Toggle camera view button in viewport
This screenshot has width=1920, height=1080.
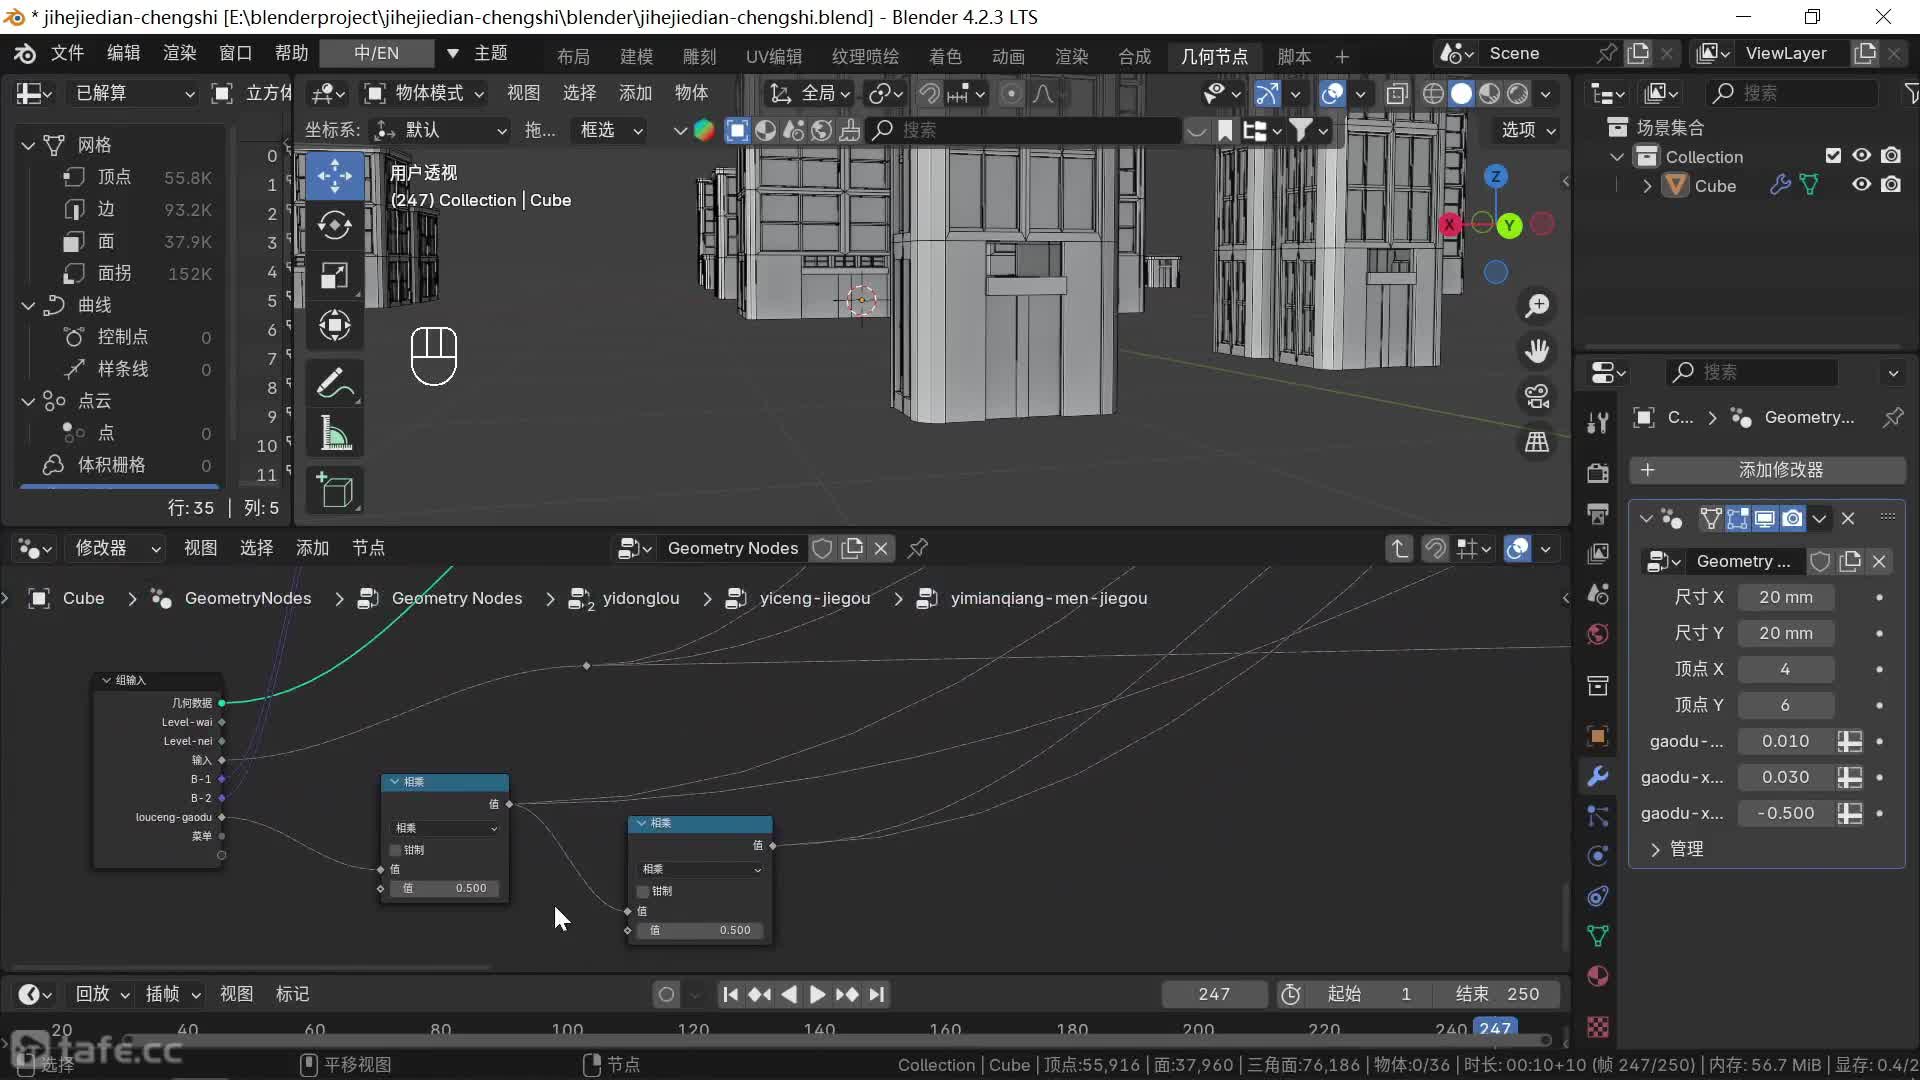pyautogui.click(x=1537, y=397)
